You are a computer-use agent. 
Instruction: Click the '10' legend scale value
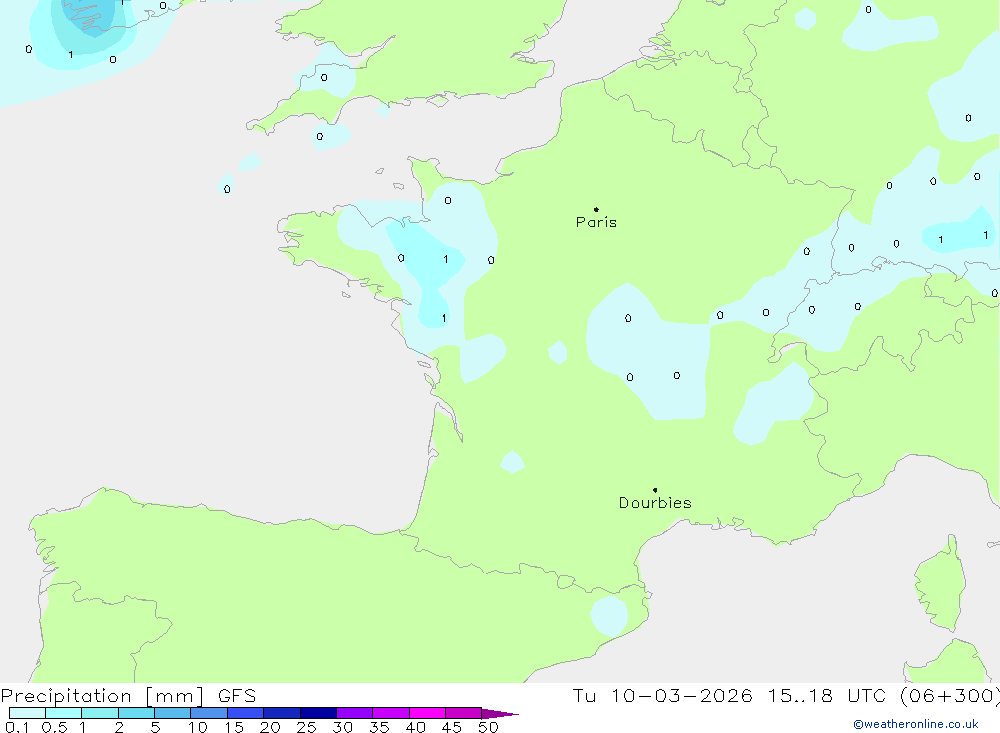click(x=198, y=727)
